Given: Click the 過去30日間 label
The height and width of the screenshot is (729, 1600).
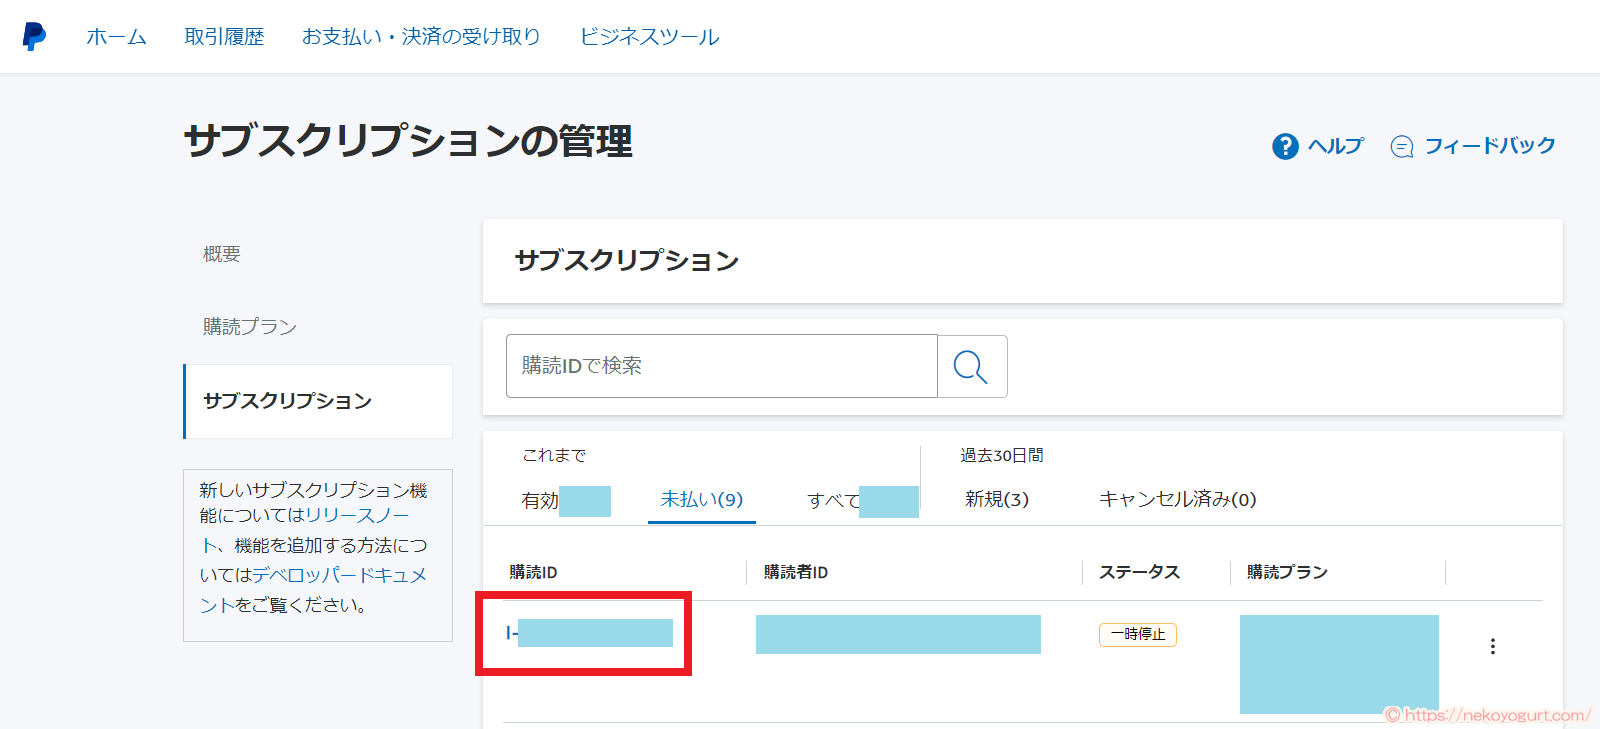Looking at the screenshot, I should point(1002,455).
